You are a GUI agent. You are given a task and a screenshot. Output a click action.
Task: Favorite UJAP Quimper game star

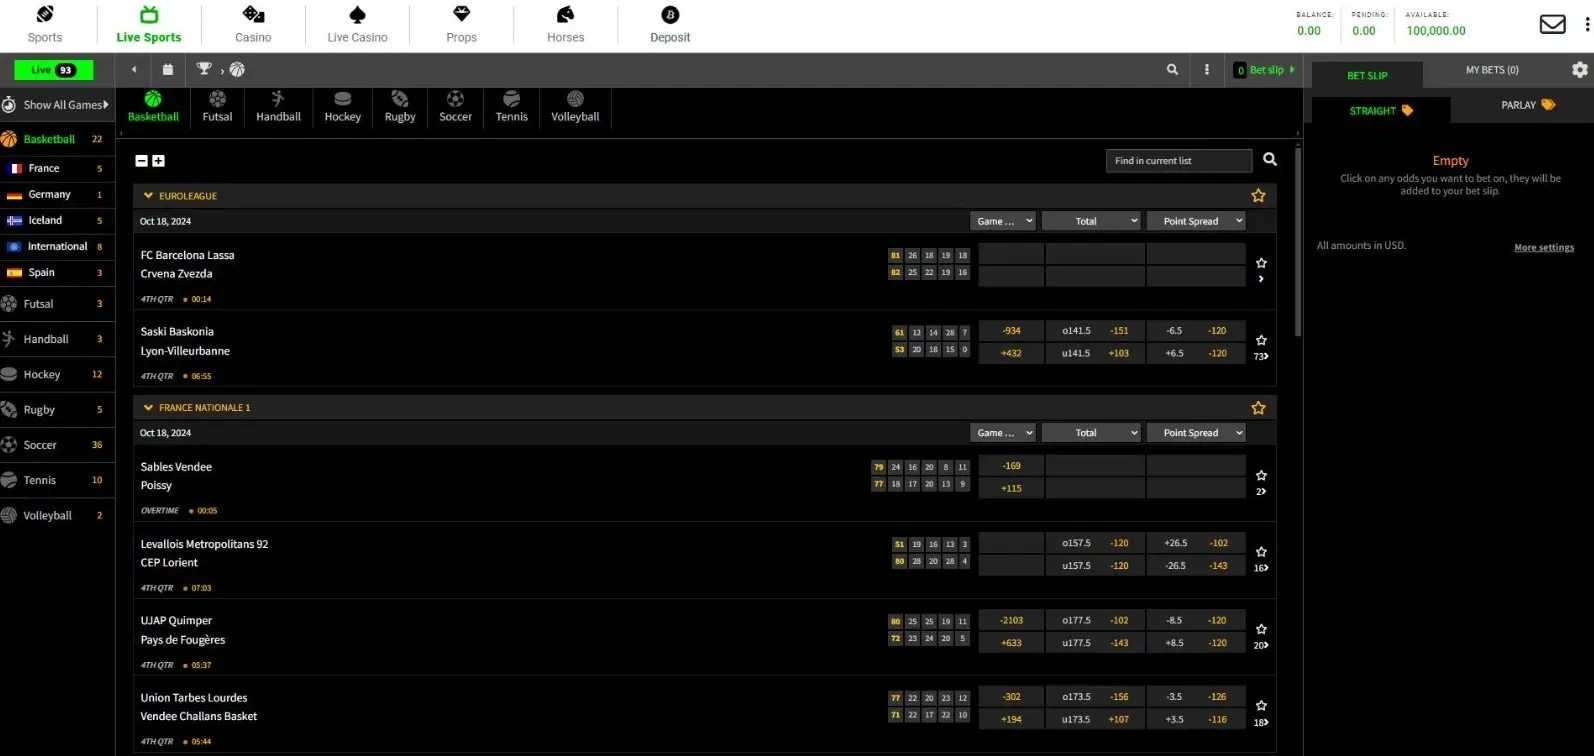tap(1261, 629)
